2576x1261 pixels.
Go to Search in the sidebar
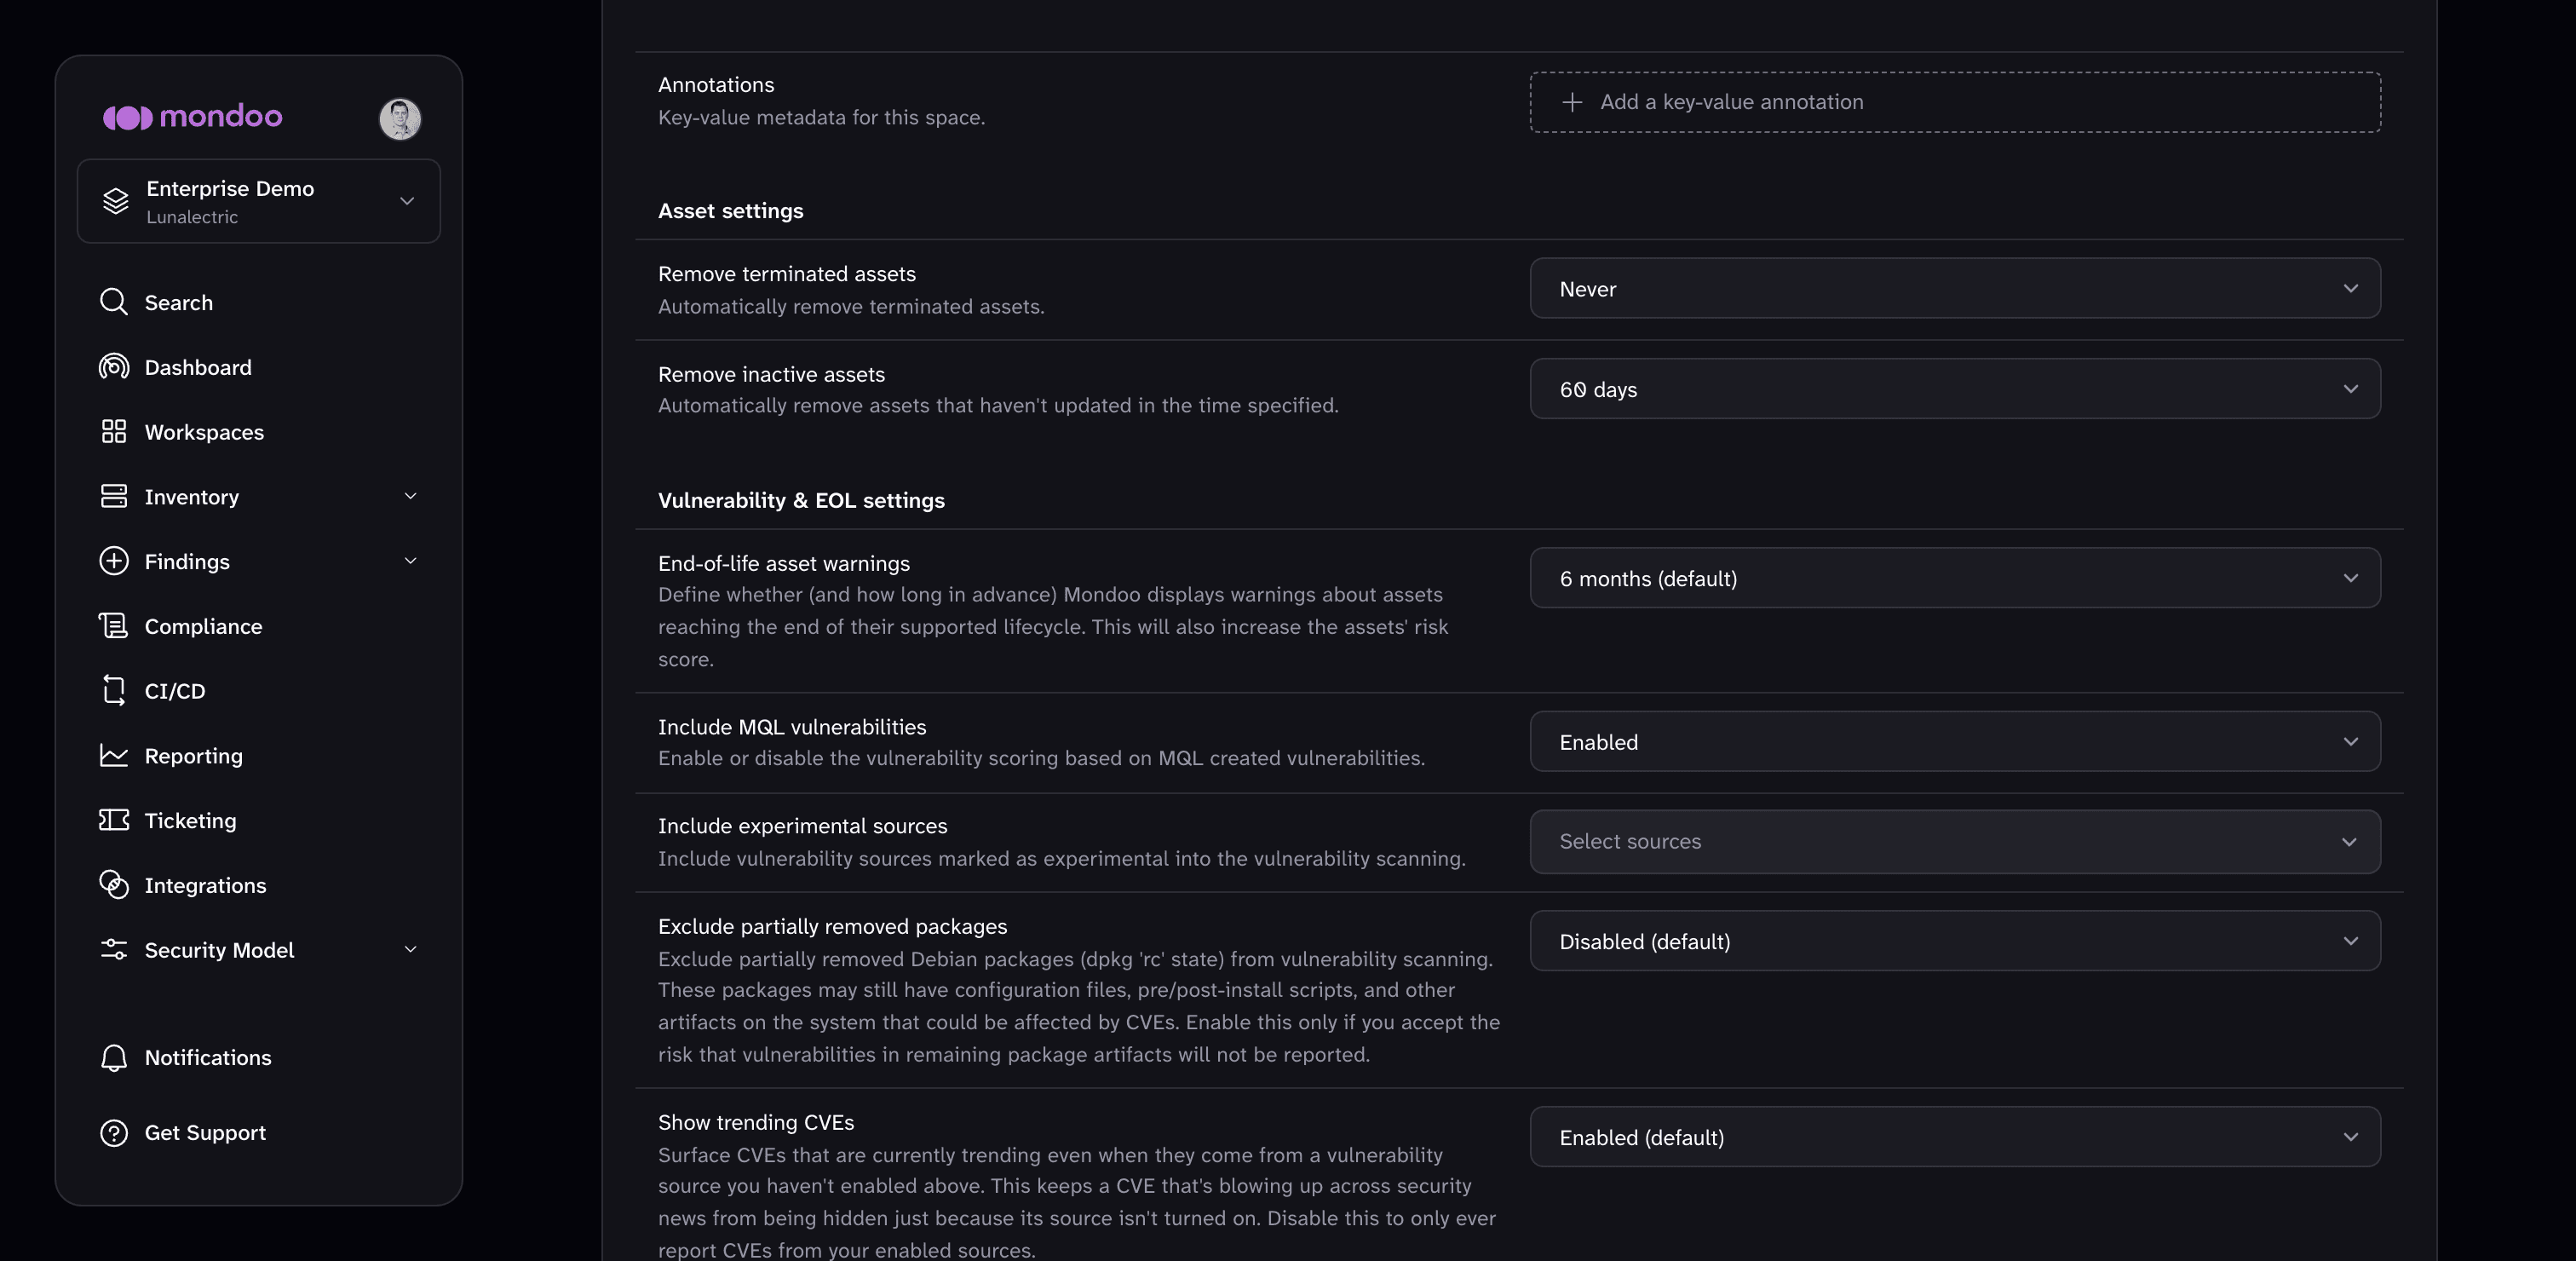pos(179,303)
